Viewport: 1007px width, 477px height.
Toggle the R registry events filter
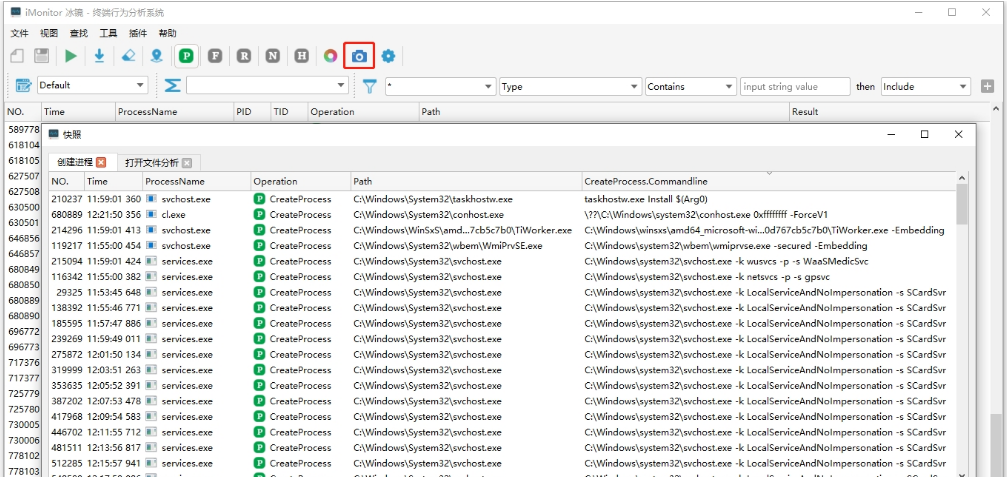(x=244, y=56)
